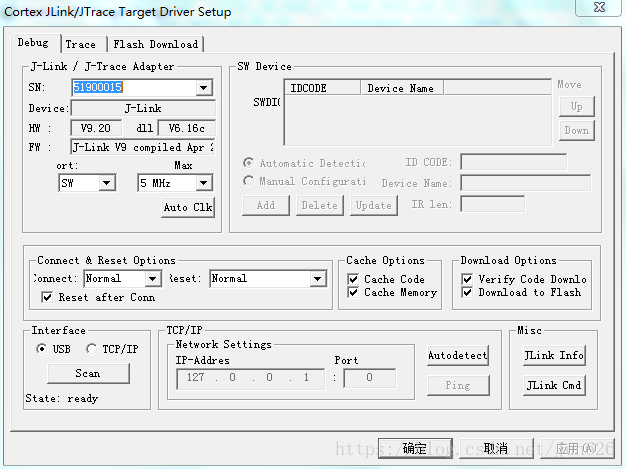Screen dimensions: 626x469
Task: Toggle Verify Code Download checkbox
Action: tap(467, 279)
